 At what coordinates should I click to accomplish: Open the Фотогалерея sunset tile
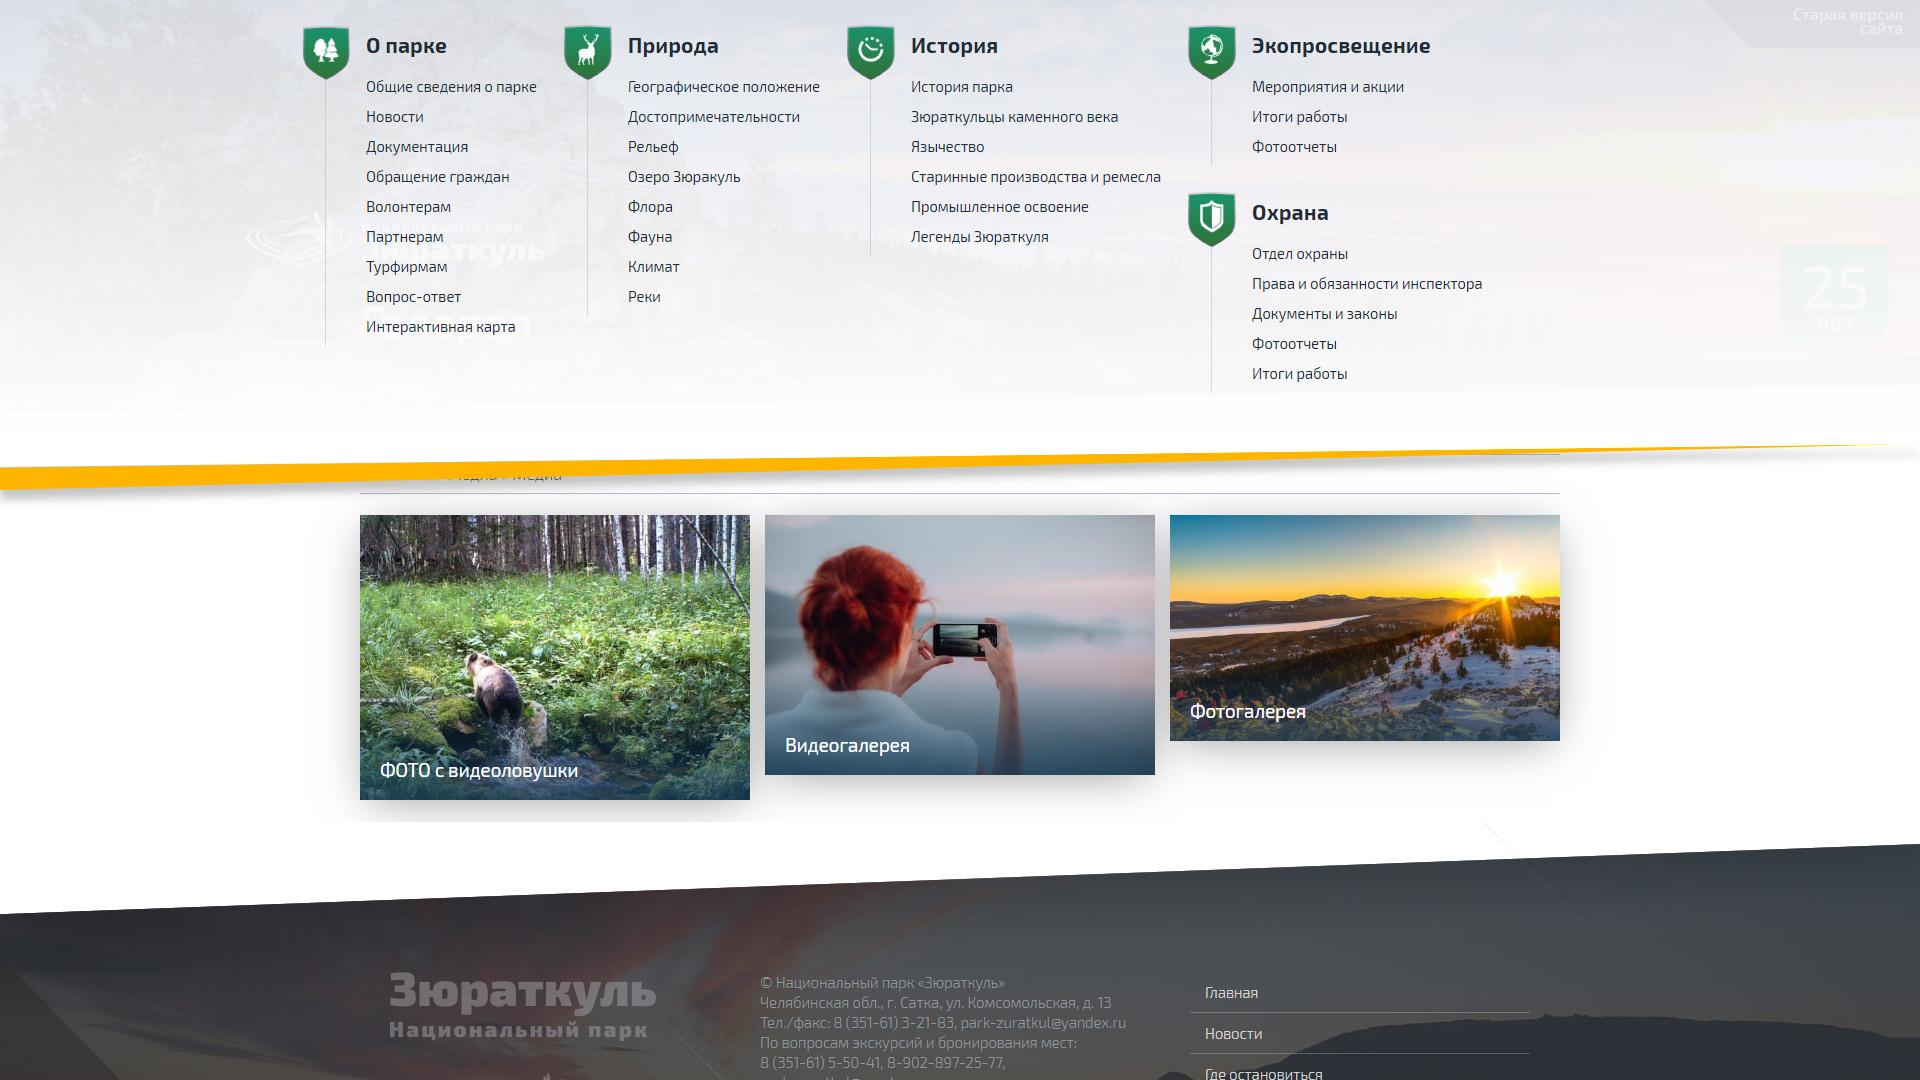tap(1364, 628)
